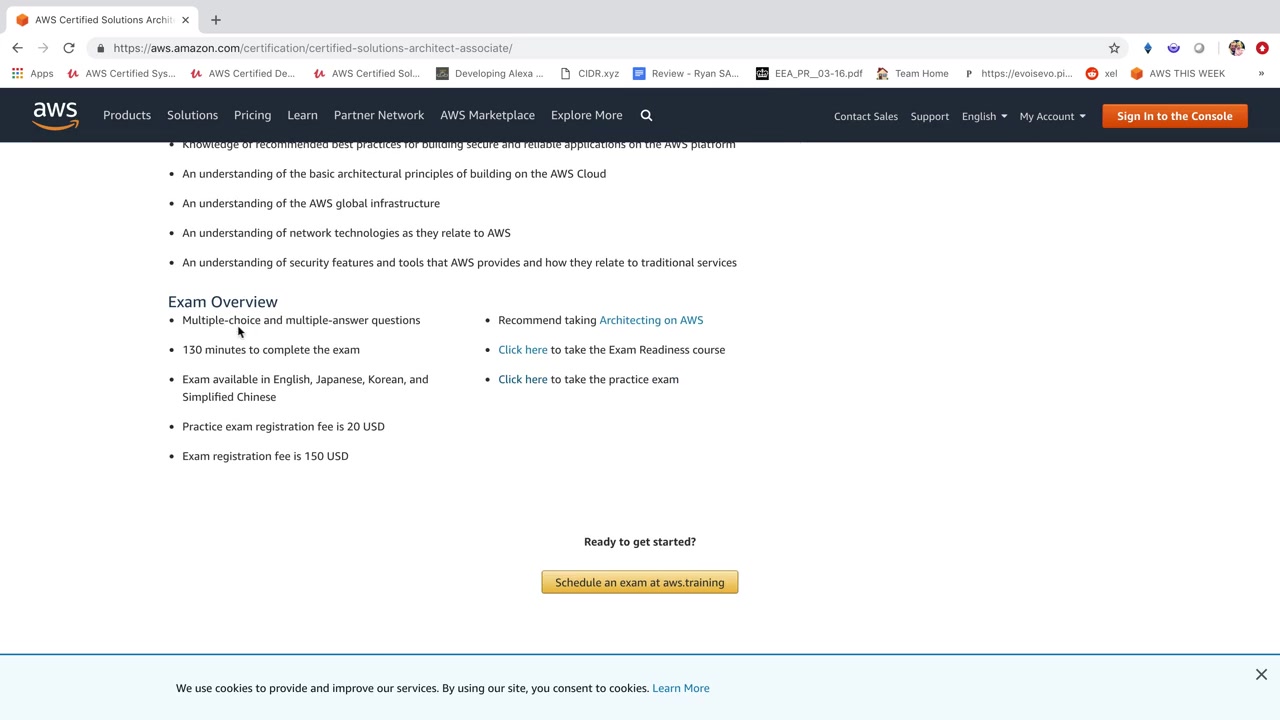
Task: Expand the English language dropdown
Action: coord(984,116)
